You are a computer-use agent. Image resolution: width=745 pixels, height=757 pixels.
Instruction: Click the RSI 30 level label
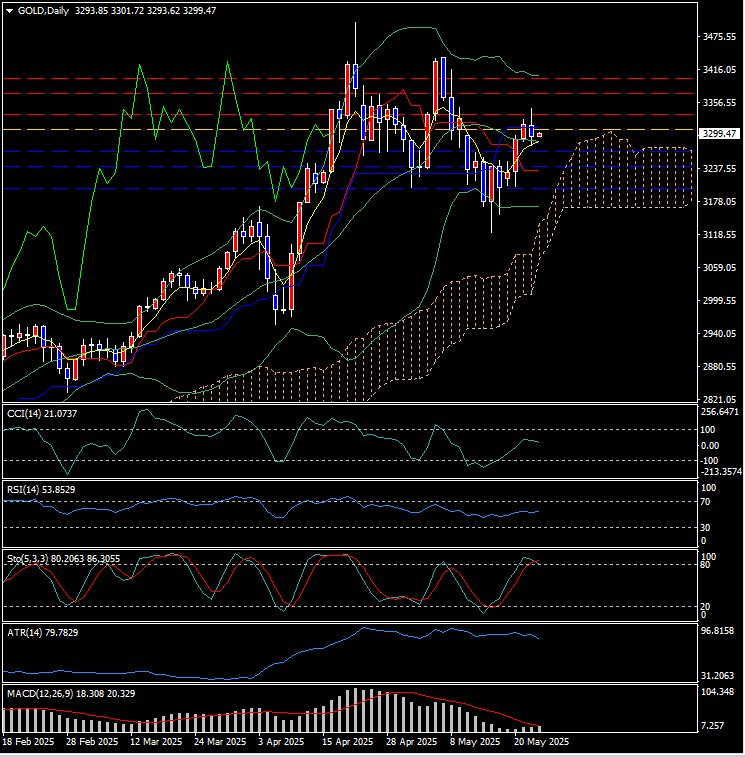[x=705, y=528]
